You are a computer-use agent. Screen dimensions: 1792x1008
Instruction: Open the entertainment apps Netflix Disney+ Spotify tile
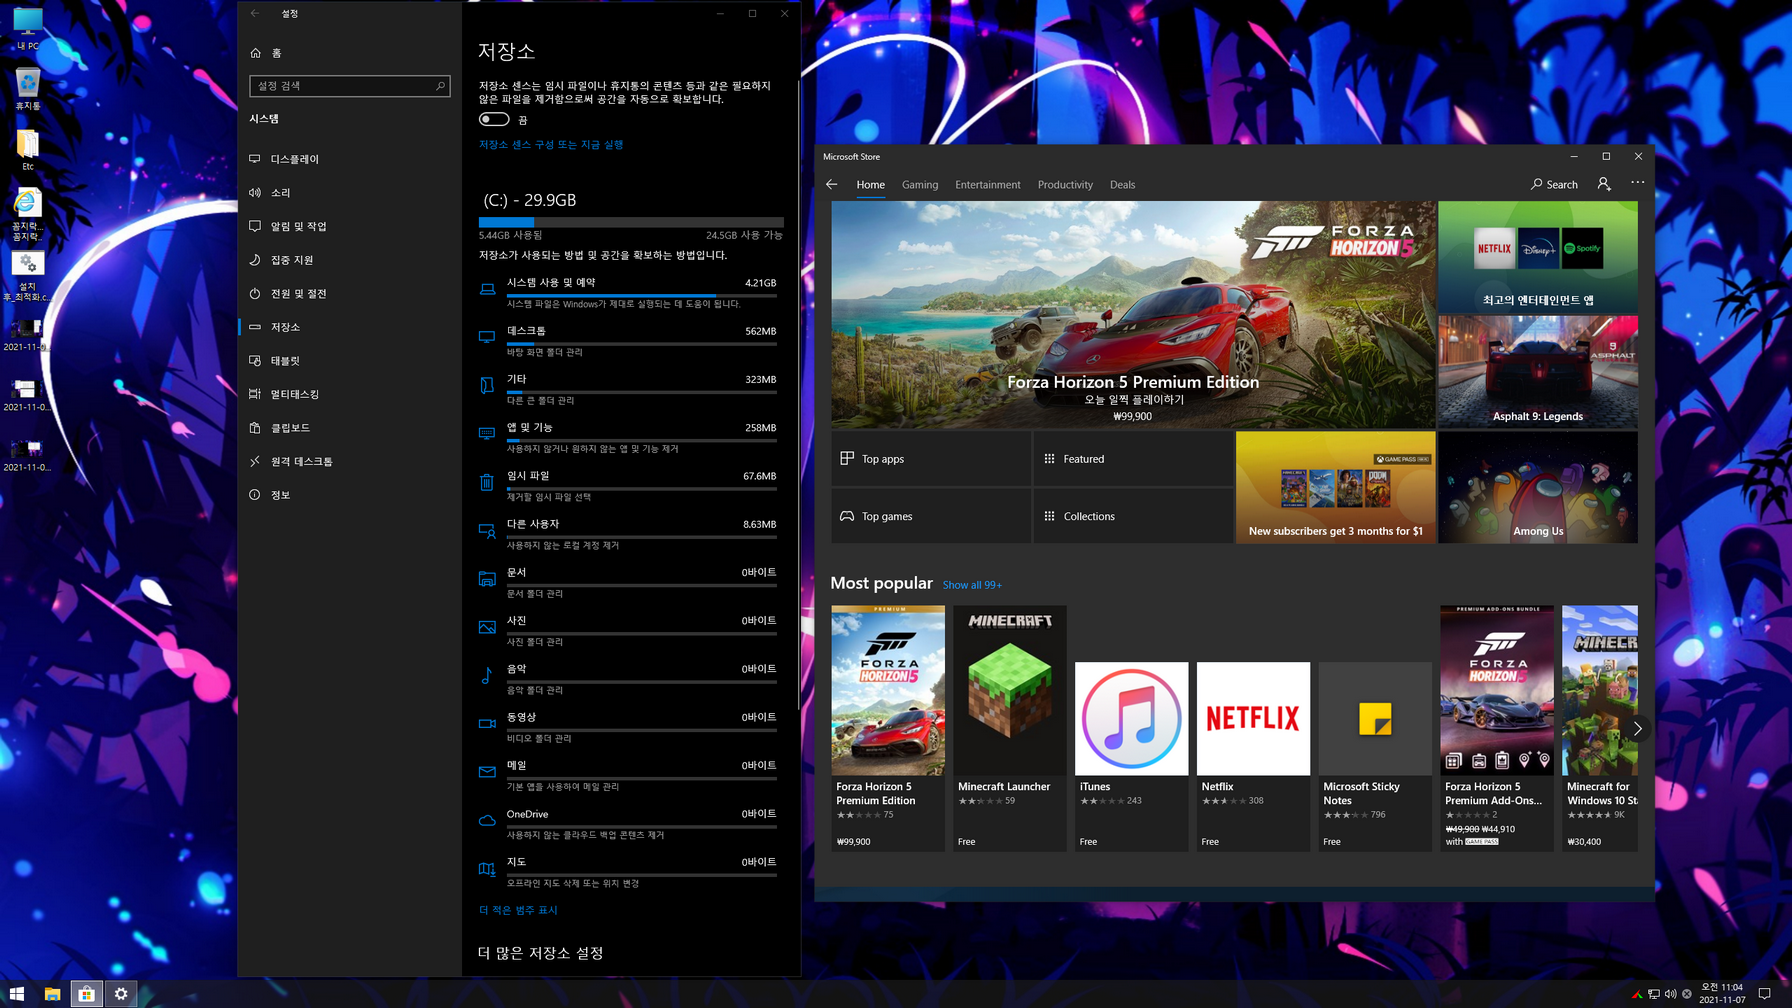1538,257
